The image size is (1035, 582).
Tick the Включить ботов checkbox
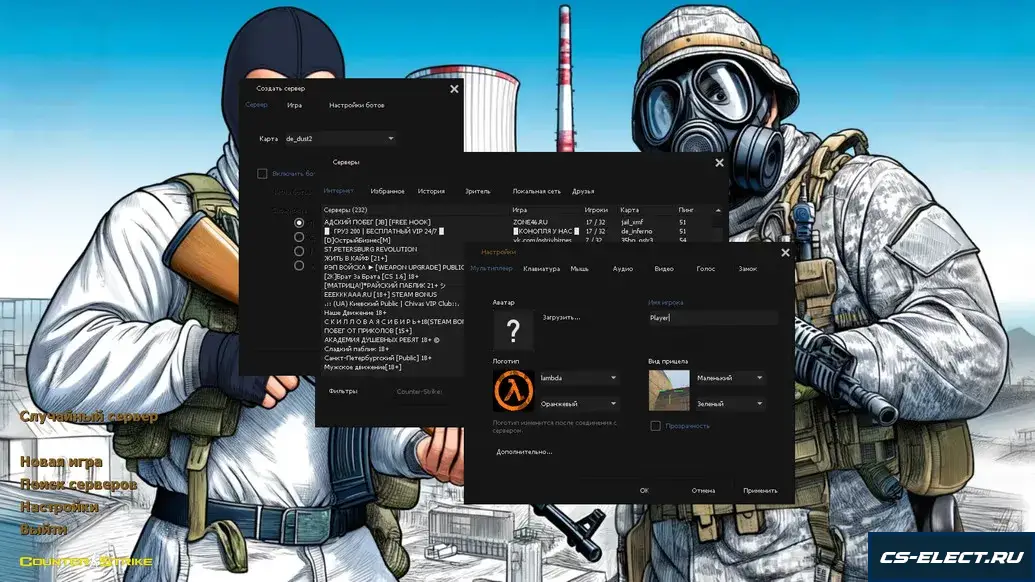point(262,173)
